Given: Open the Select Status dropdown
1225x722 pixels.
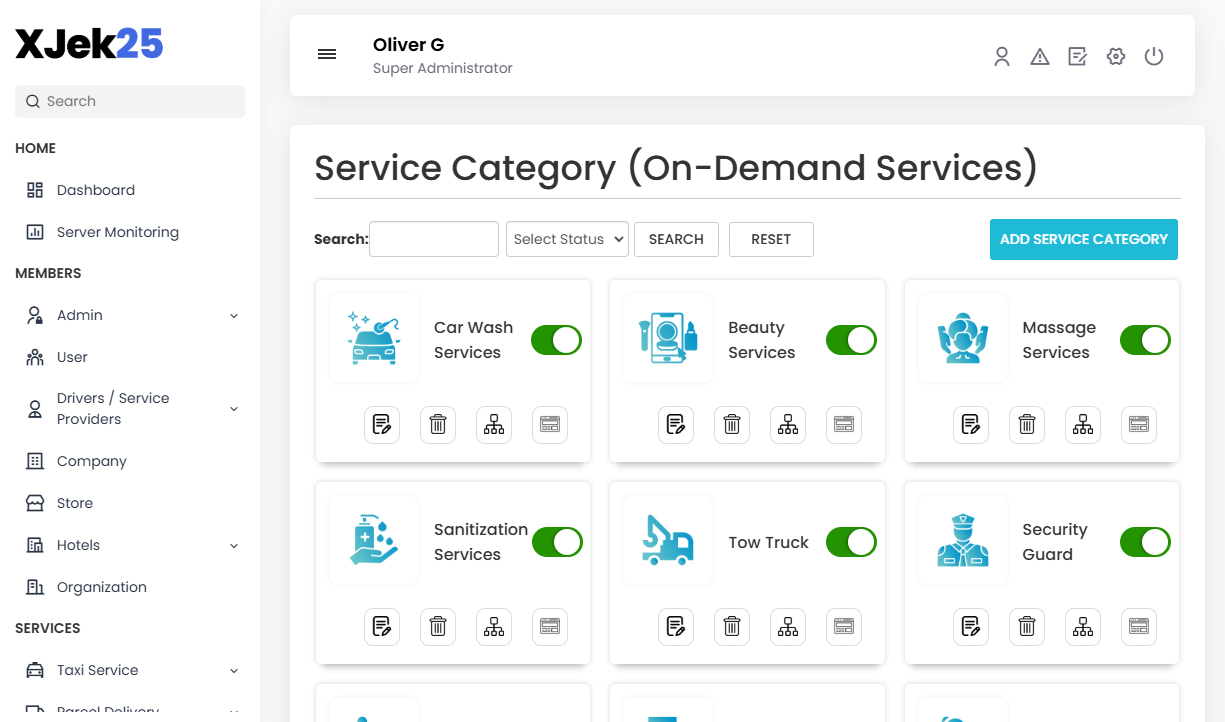Looking at the screenshot, I should [x=567, y=239].
